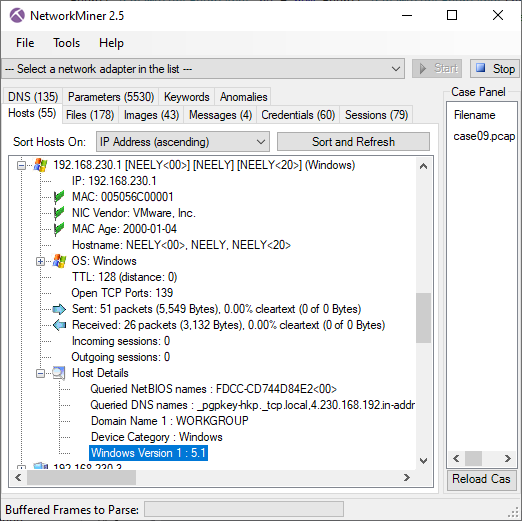Select the Outgoing sessions: 0 row

click(121, 357)
